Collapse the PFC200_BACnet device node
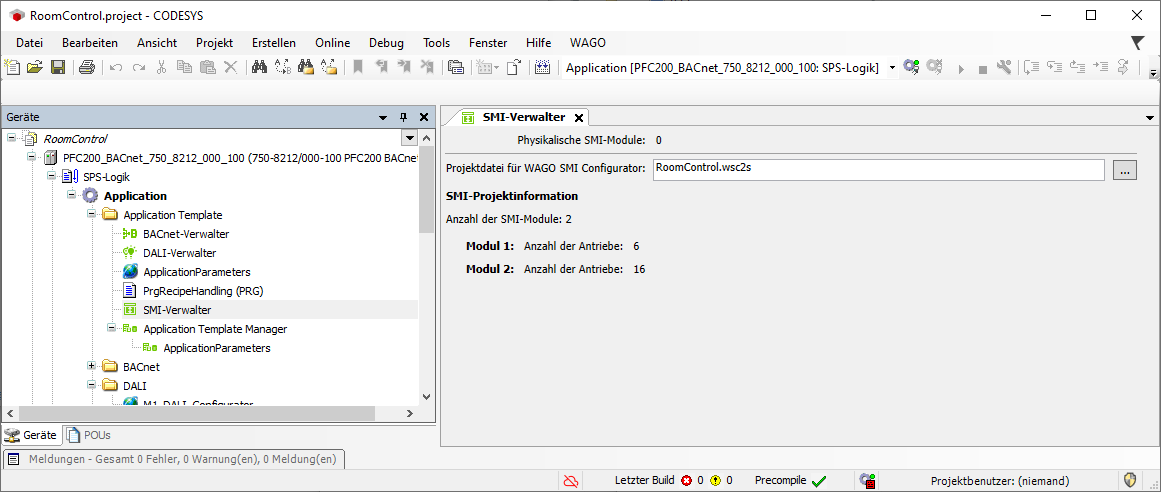 click(x=31, y=157)
